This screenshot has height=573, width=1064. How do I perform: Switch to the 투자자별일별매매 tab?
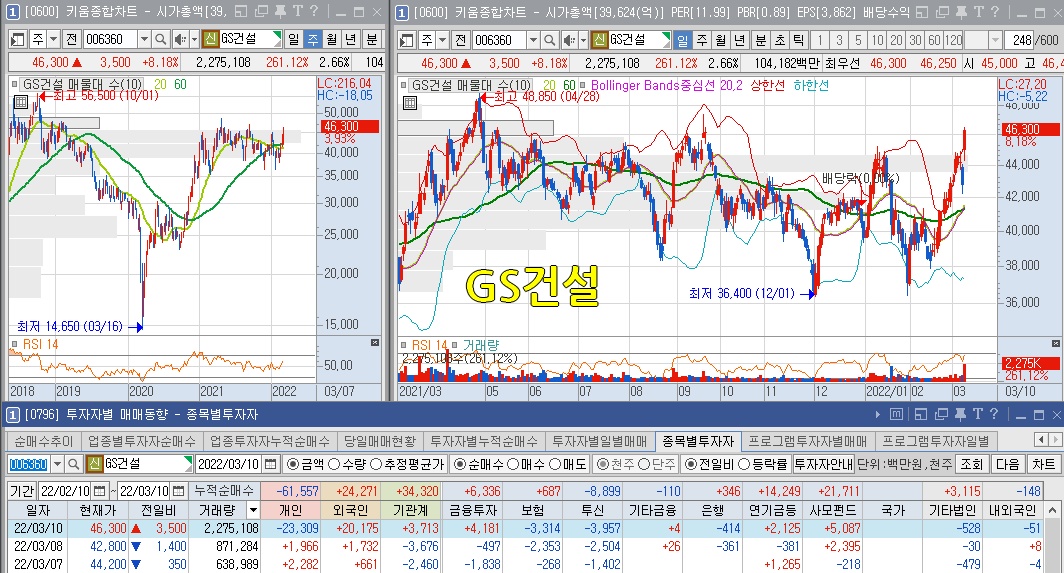(600, 441)
